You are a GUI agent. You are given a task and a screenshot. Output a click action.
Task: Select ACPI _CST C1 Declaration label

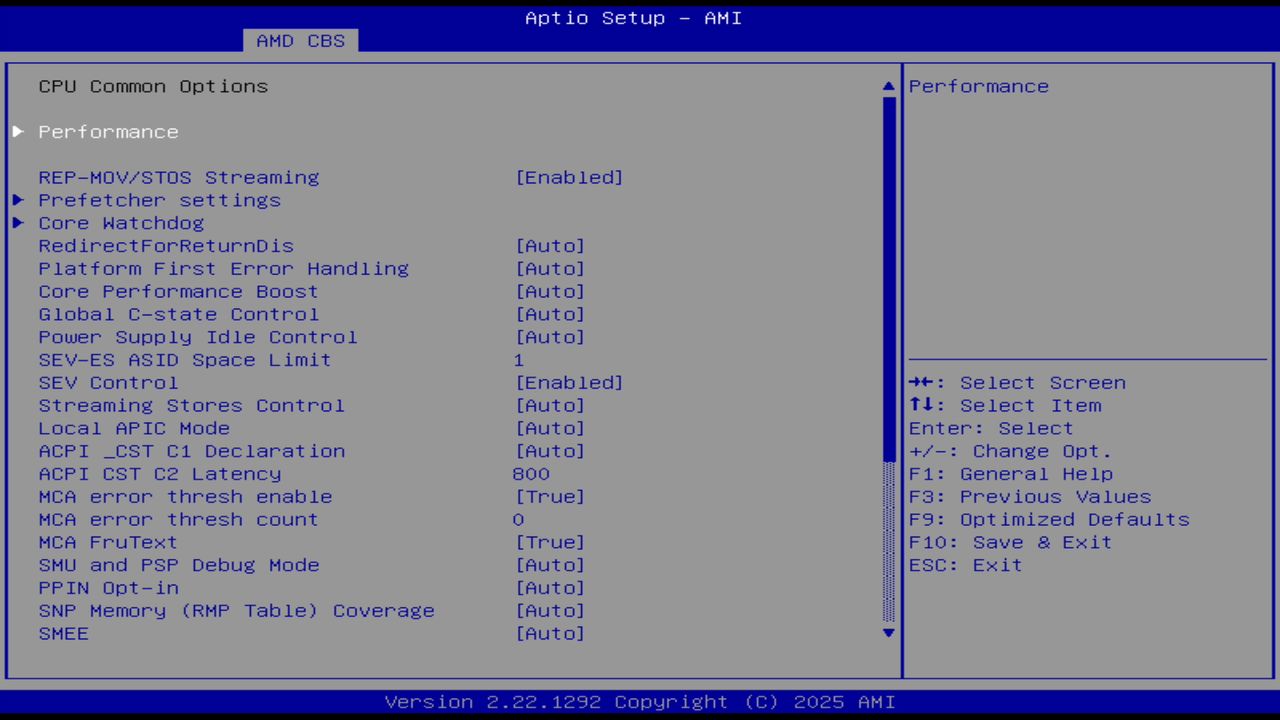point(192,451)
